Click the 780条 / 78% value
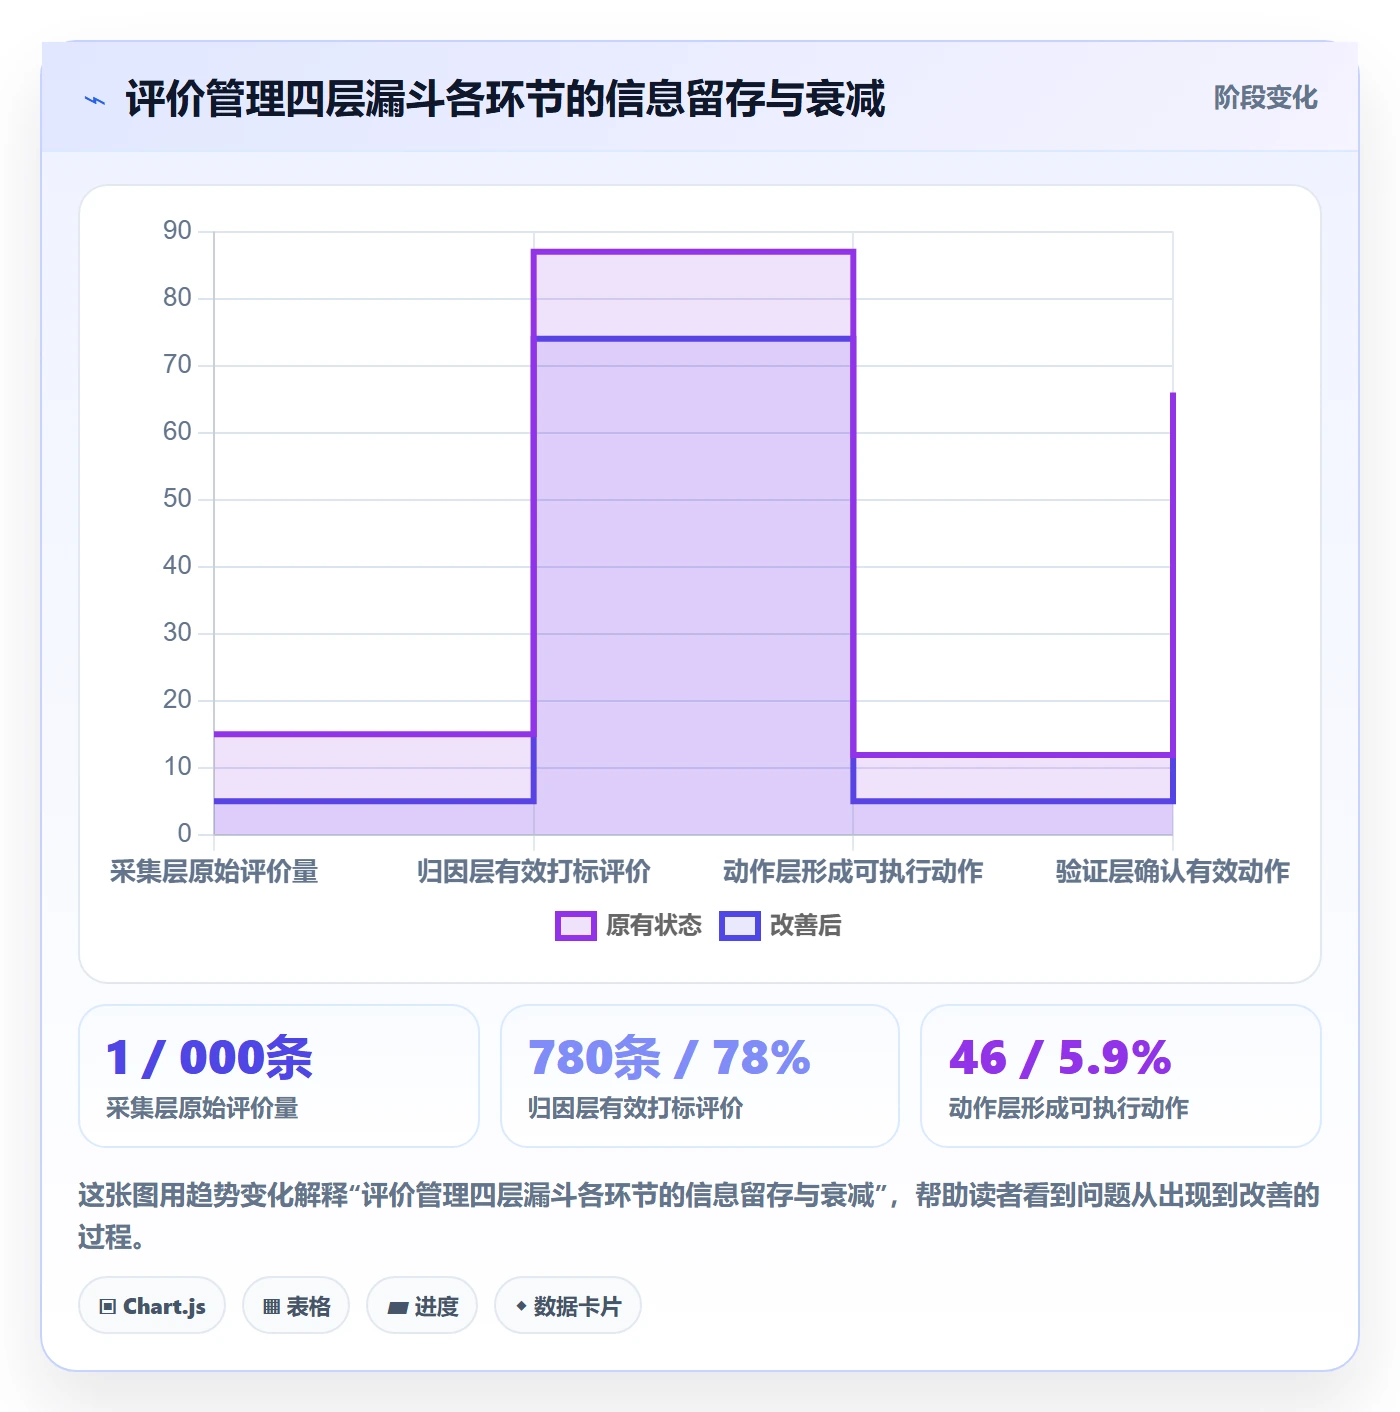The image size is (1400, 1412). [x=669, y=1058]
